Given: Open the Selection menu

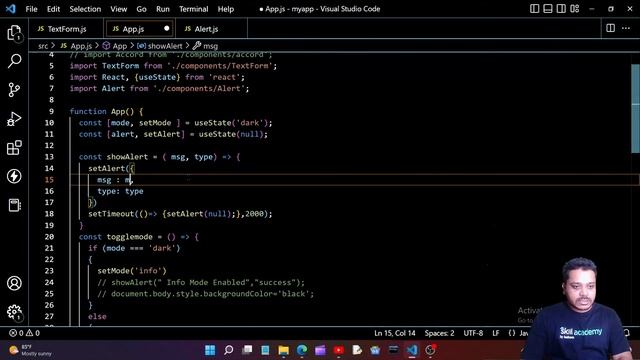Looking at the screenshot, I should pos(85,9).
